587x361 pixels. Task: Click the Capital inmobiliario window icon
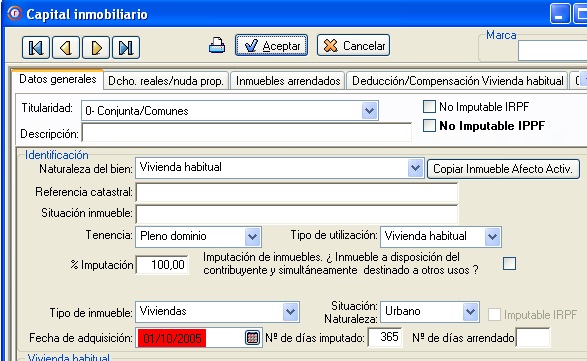[15, 13]
